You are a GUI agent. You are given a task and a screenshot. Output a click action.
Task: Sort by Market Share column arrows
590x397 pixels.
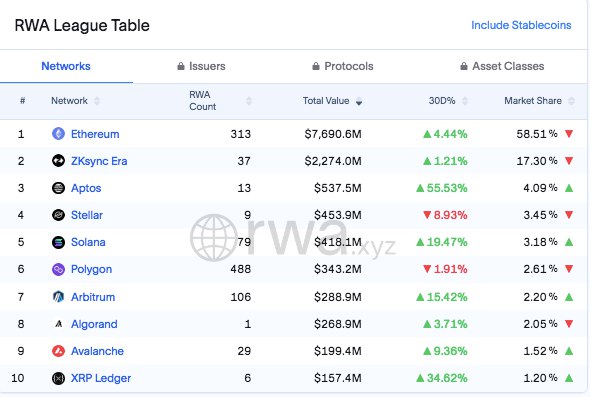point(572,101)
